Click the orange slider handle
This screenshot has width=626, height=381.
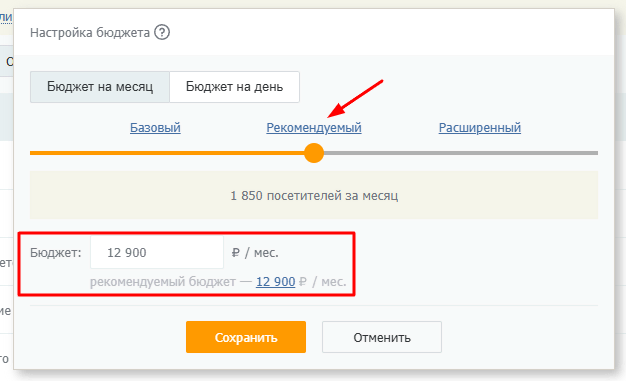click(x=314, y=153)
